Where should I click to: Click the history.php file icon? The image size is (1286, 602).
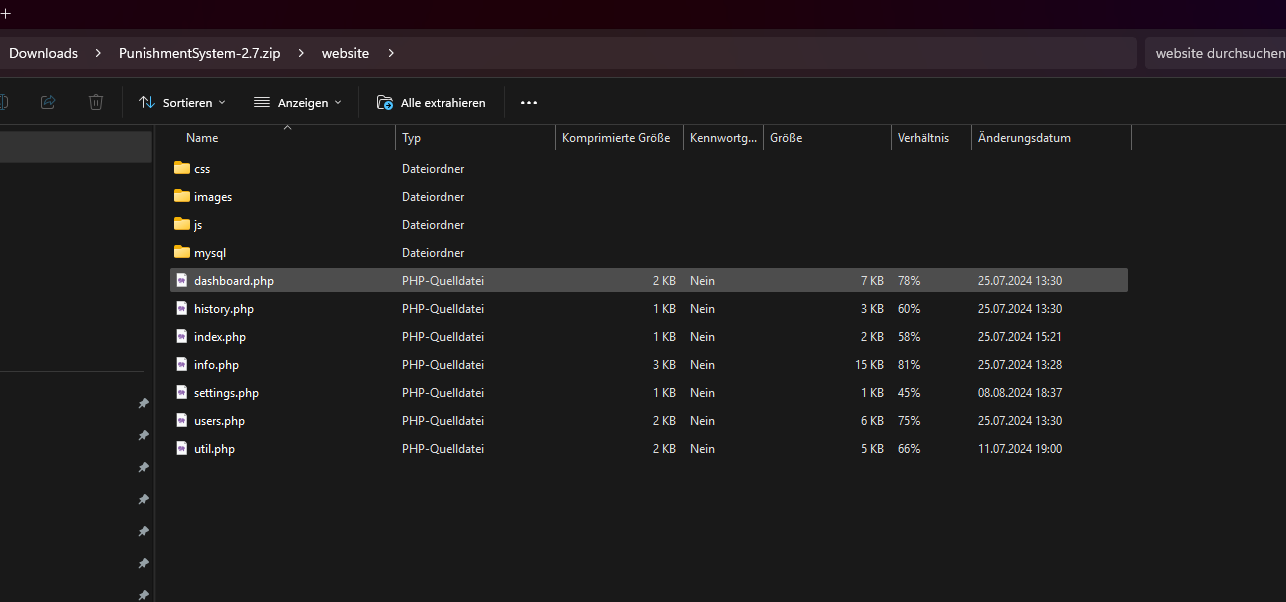click(x=181, y=308)
